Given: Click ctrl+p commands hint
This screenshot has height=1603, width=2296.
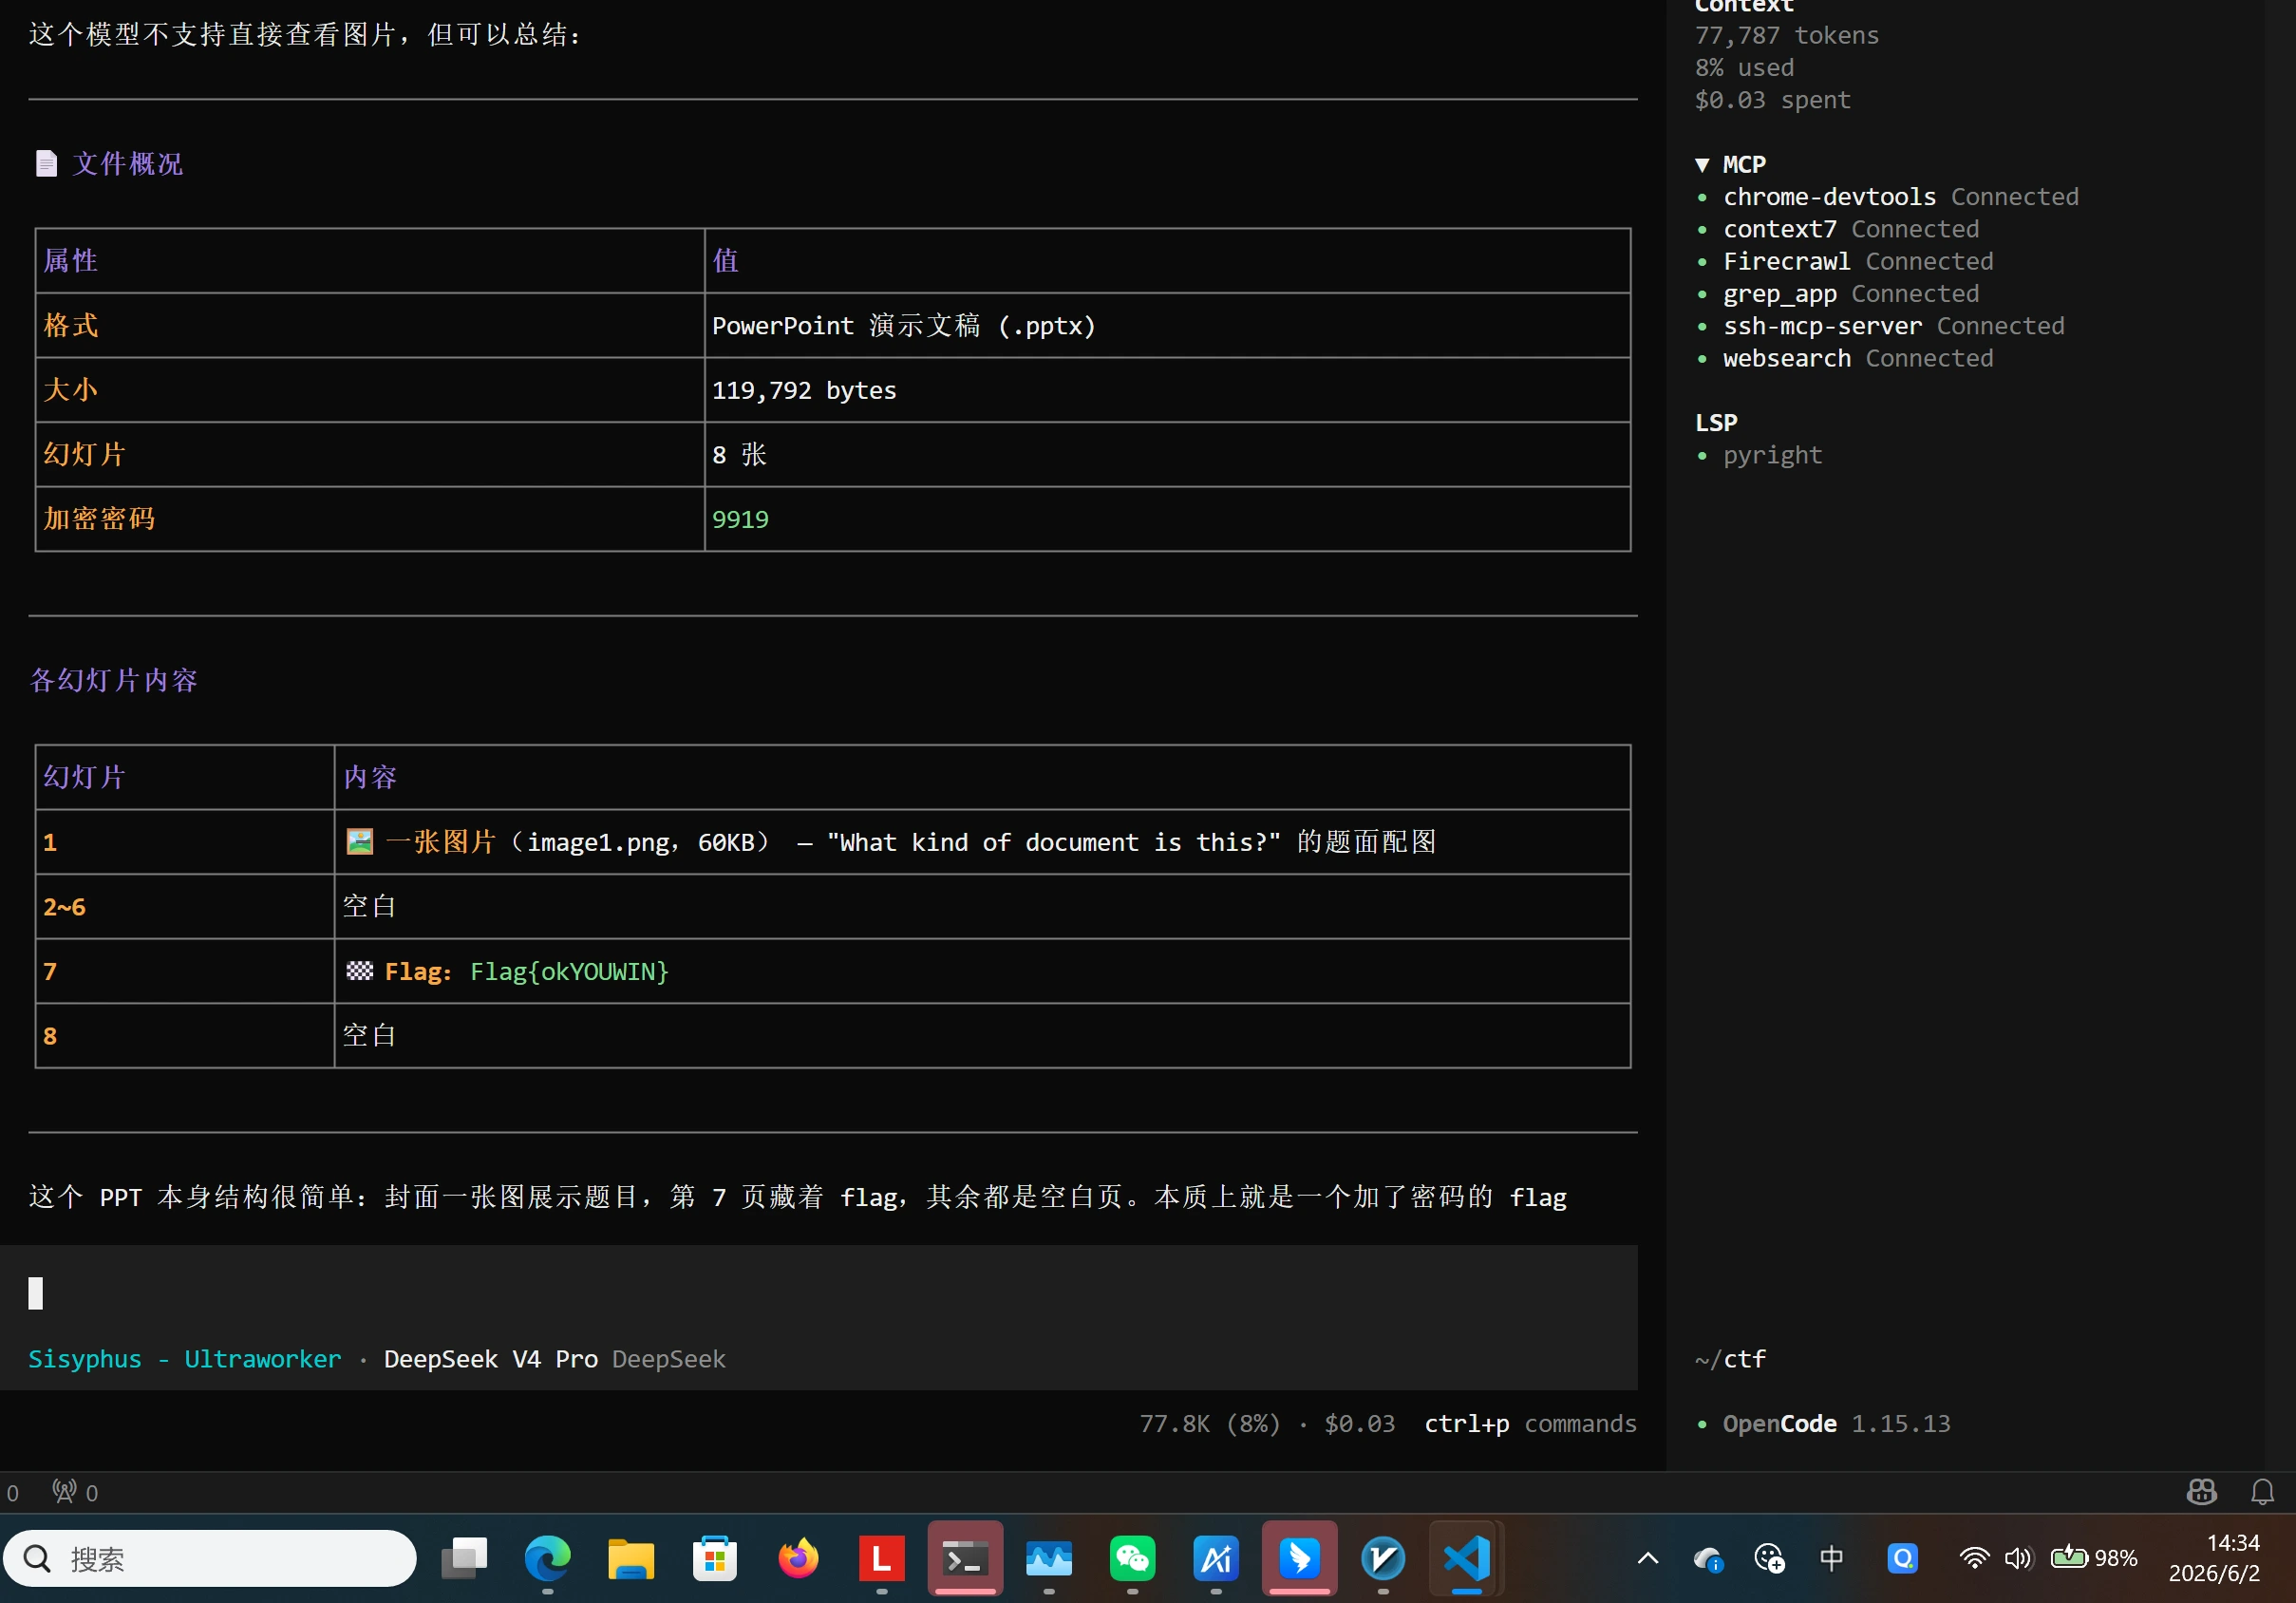Looking at the screenshot, I should coord(1530,1424).
